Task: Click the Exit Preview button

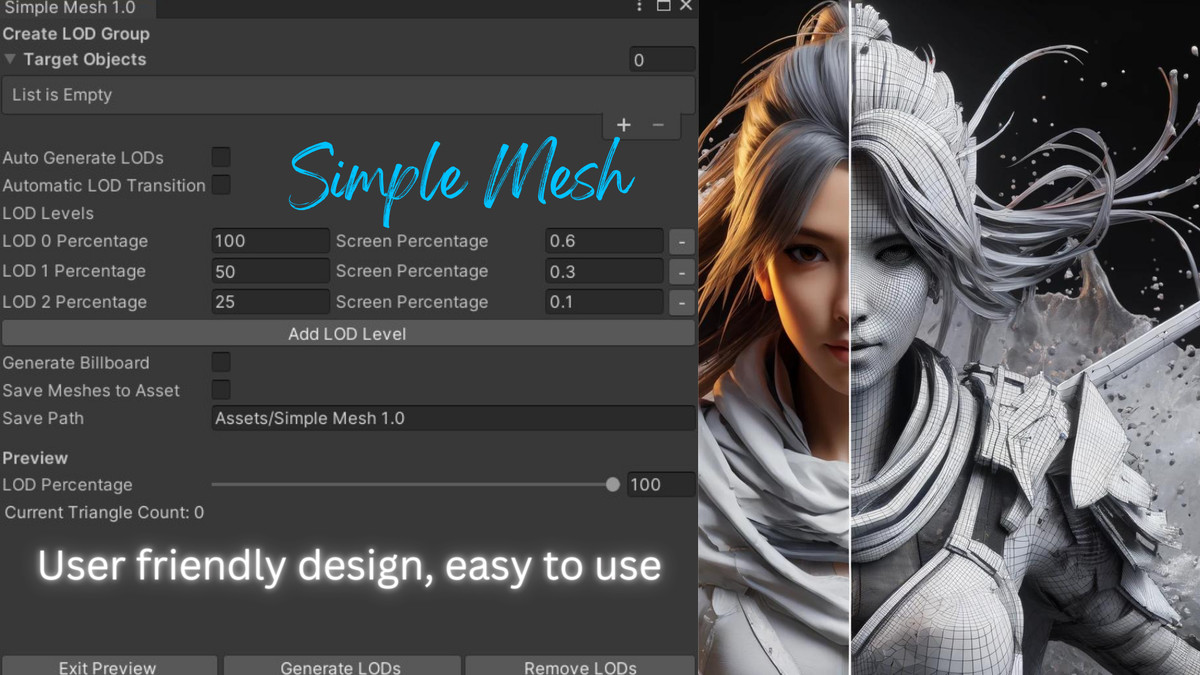Action: (109, 666)
